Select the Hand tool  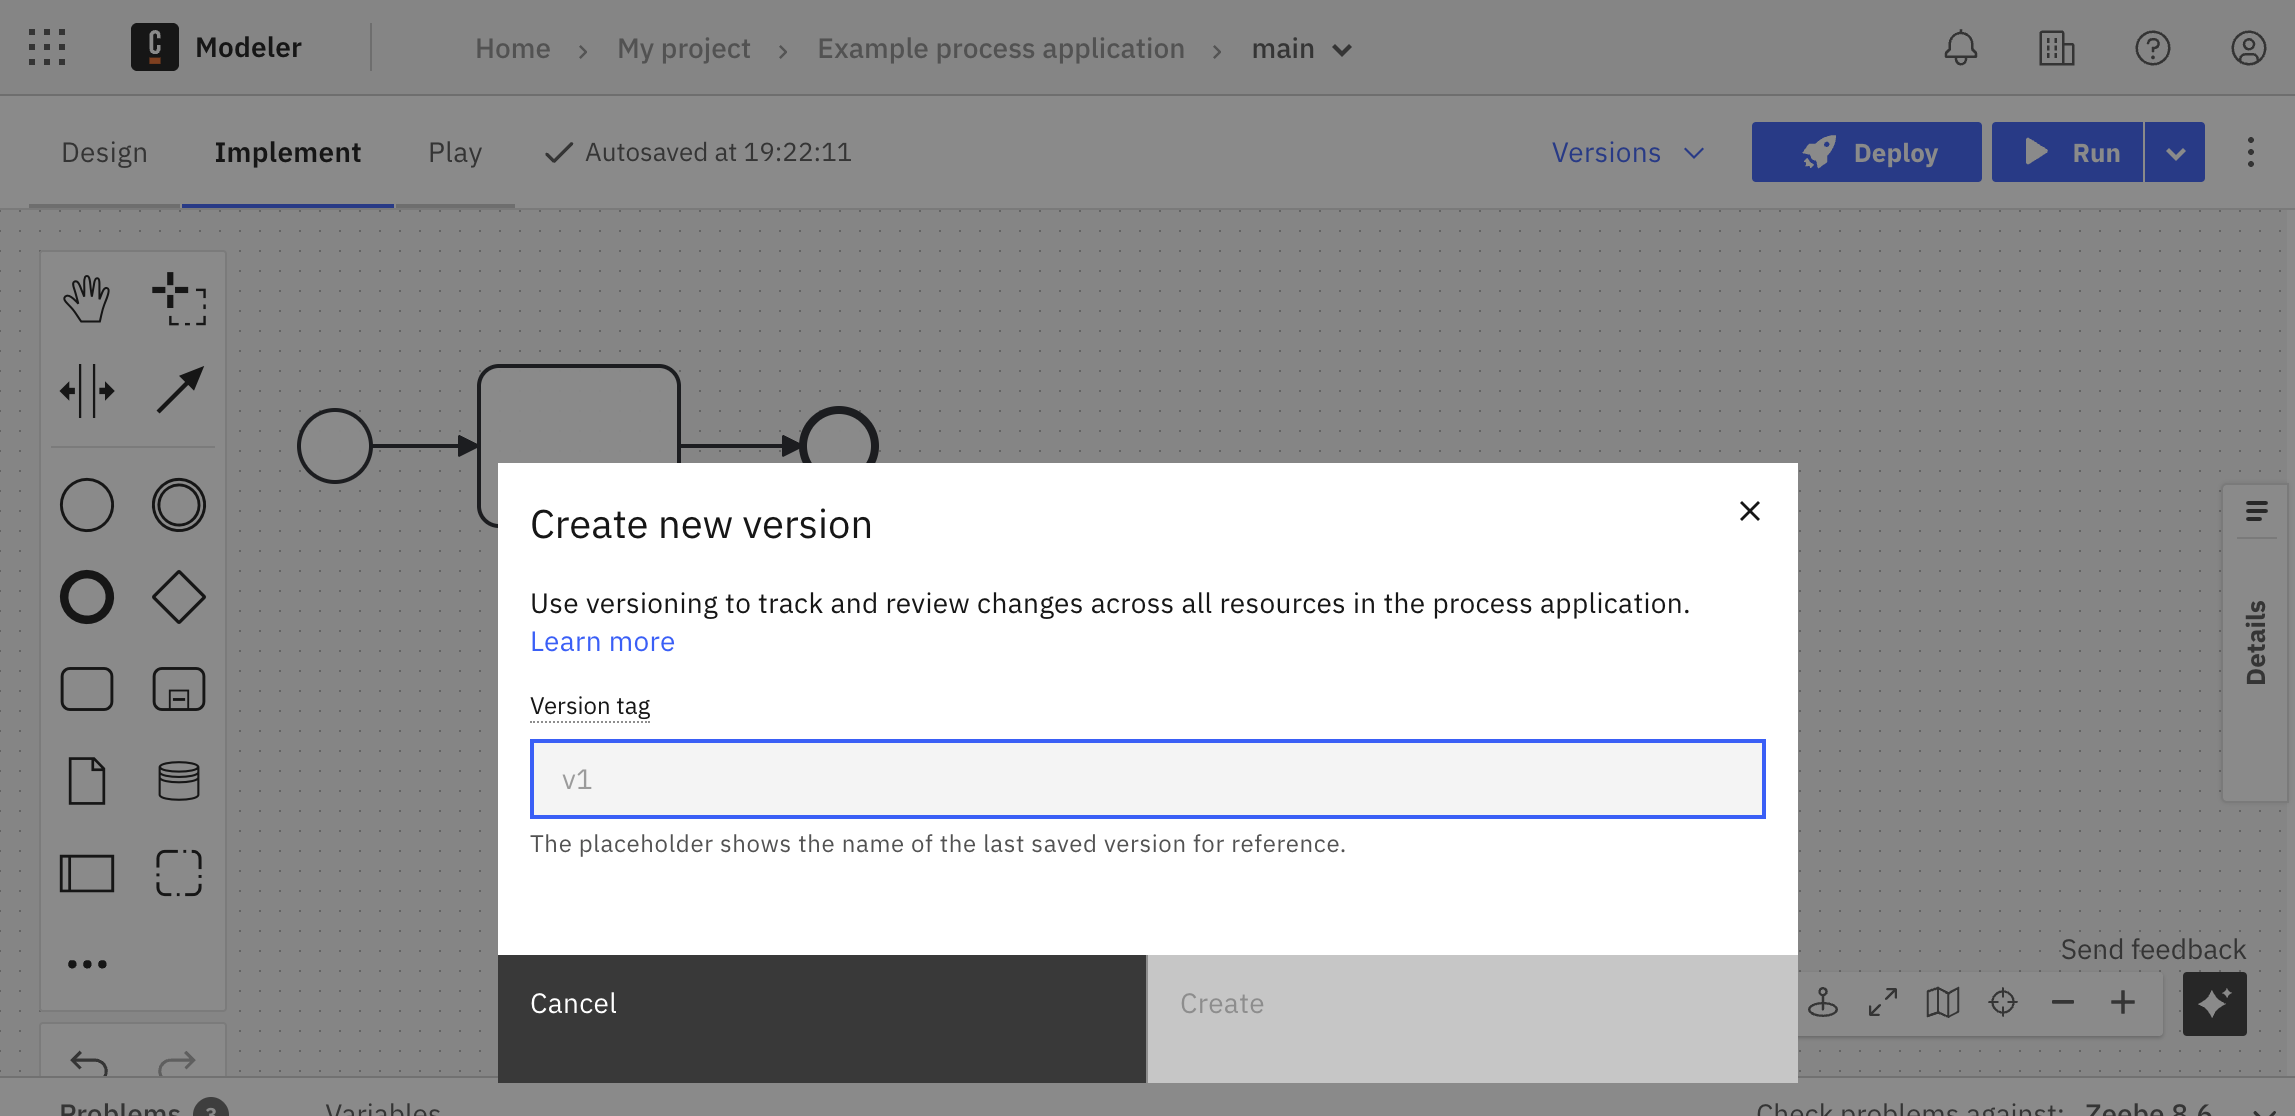pyautogui.click(x=87, y=298)
